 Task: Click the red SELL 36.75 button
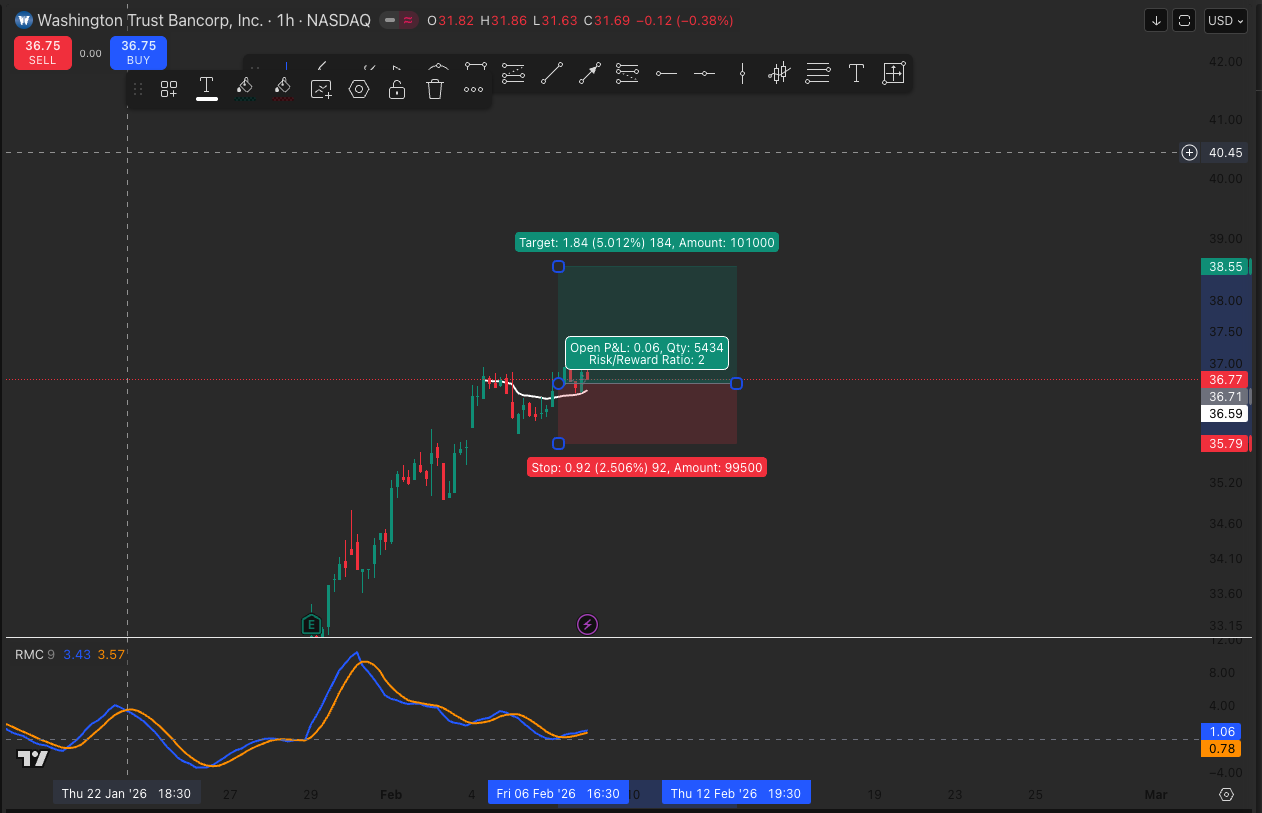[x=42, y=52]
